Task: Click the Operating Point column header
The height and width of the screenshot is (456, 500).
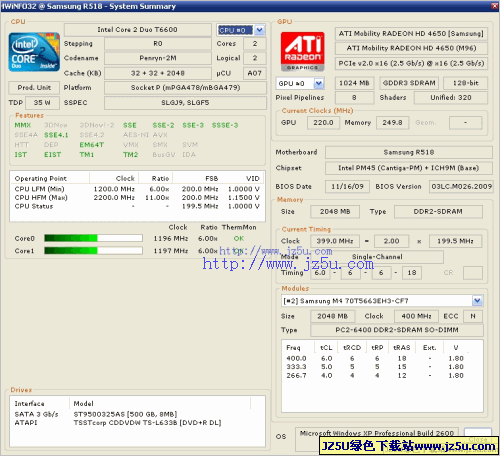Action: (50, 178)
